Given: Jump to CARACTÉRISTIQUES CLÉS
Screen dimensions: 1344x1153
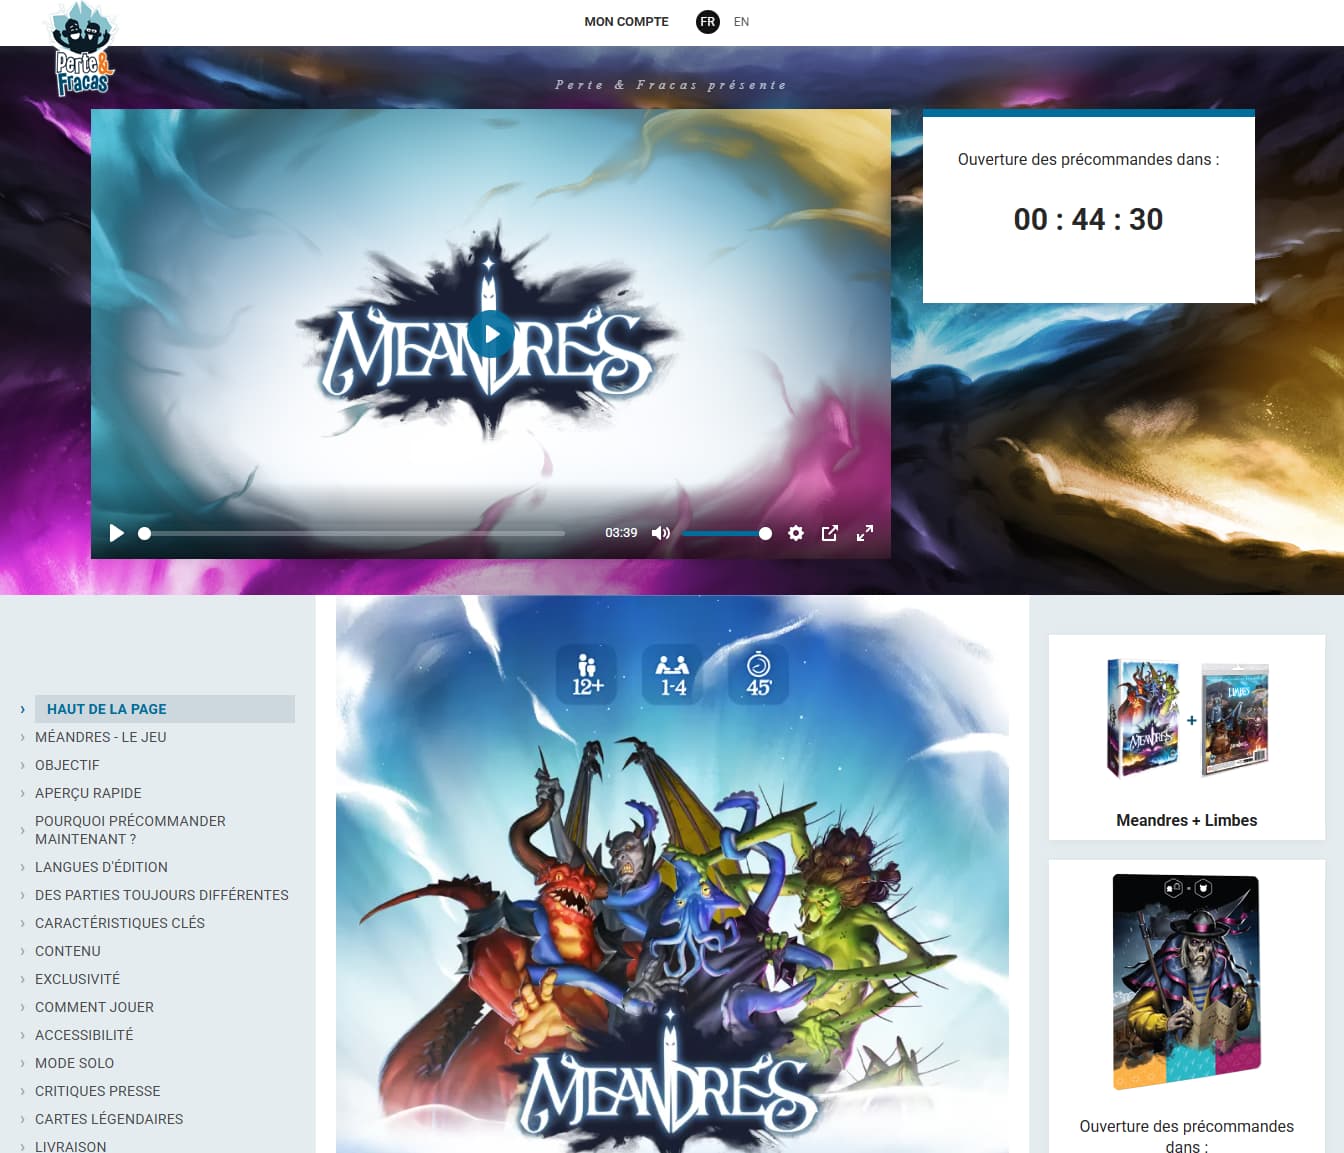Looking at the screenshot, I should (120, 923).
